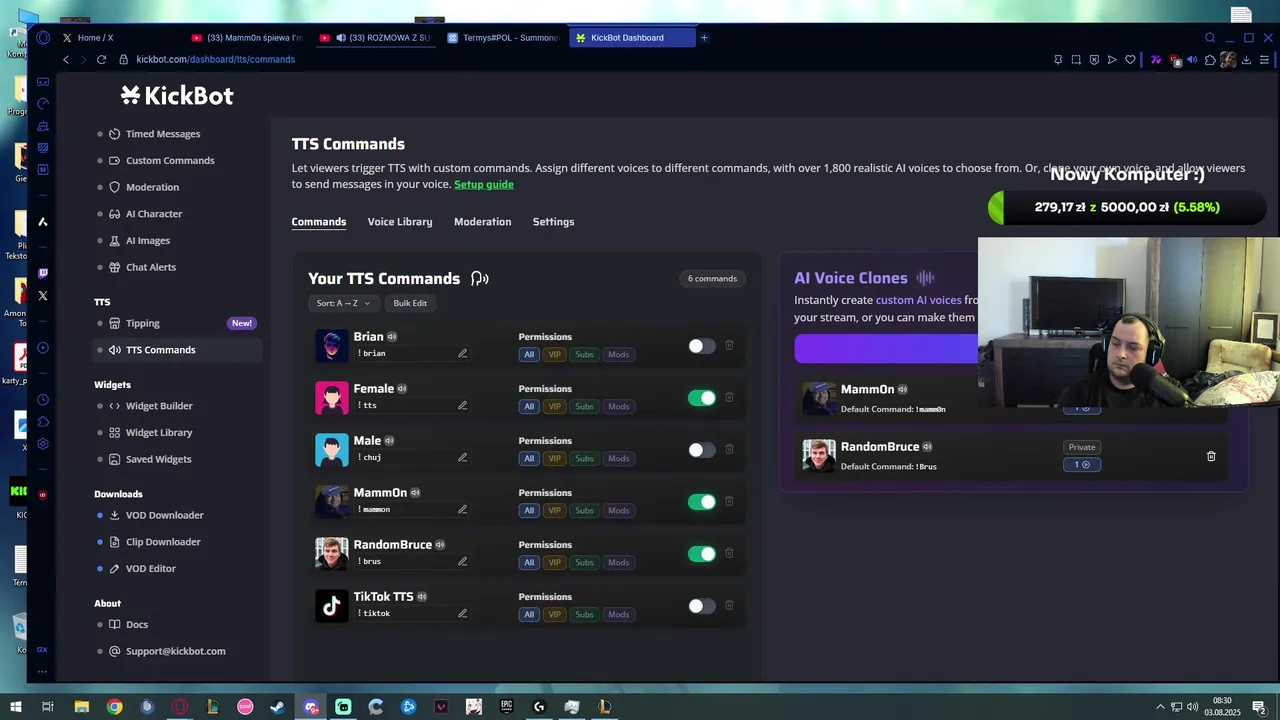Open the Setup guide link
This screenshot has width=1280, height=720.
484,184
